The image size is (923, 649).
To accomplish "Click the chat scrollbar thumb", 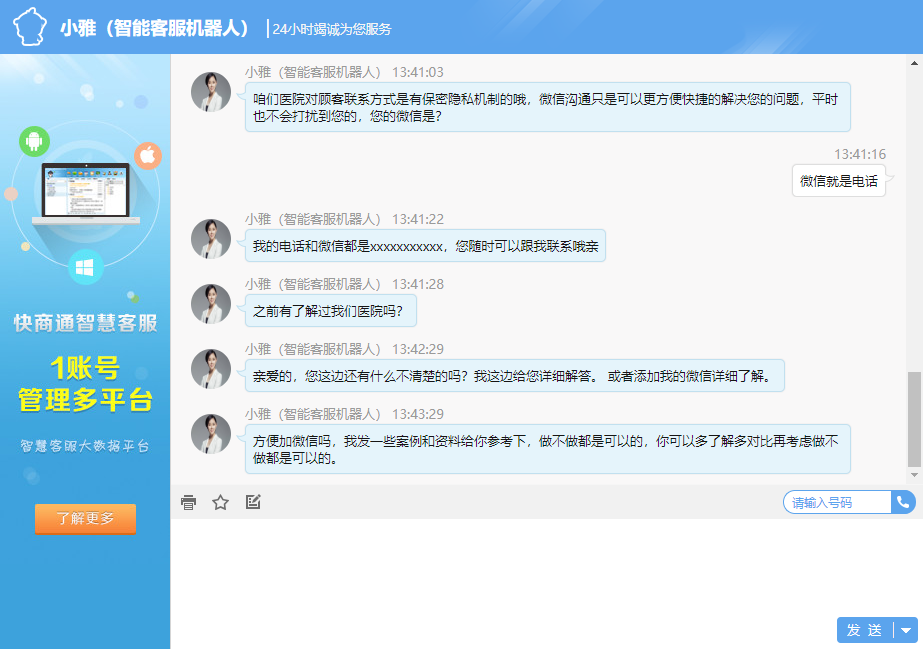I will pyautogui.click(x=914, y=415).
